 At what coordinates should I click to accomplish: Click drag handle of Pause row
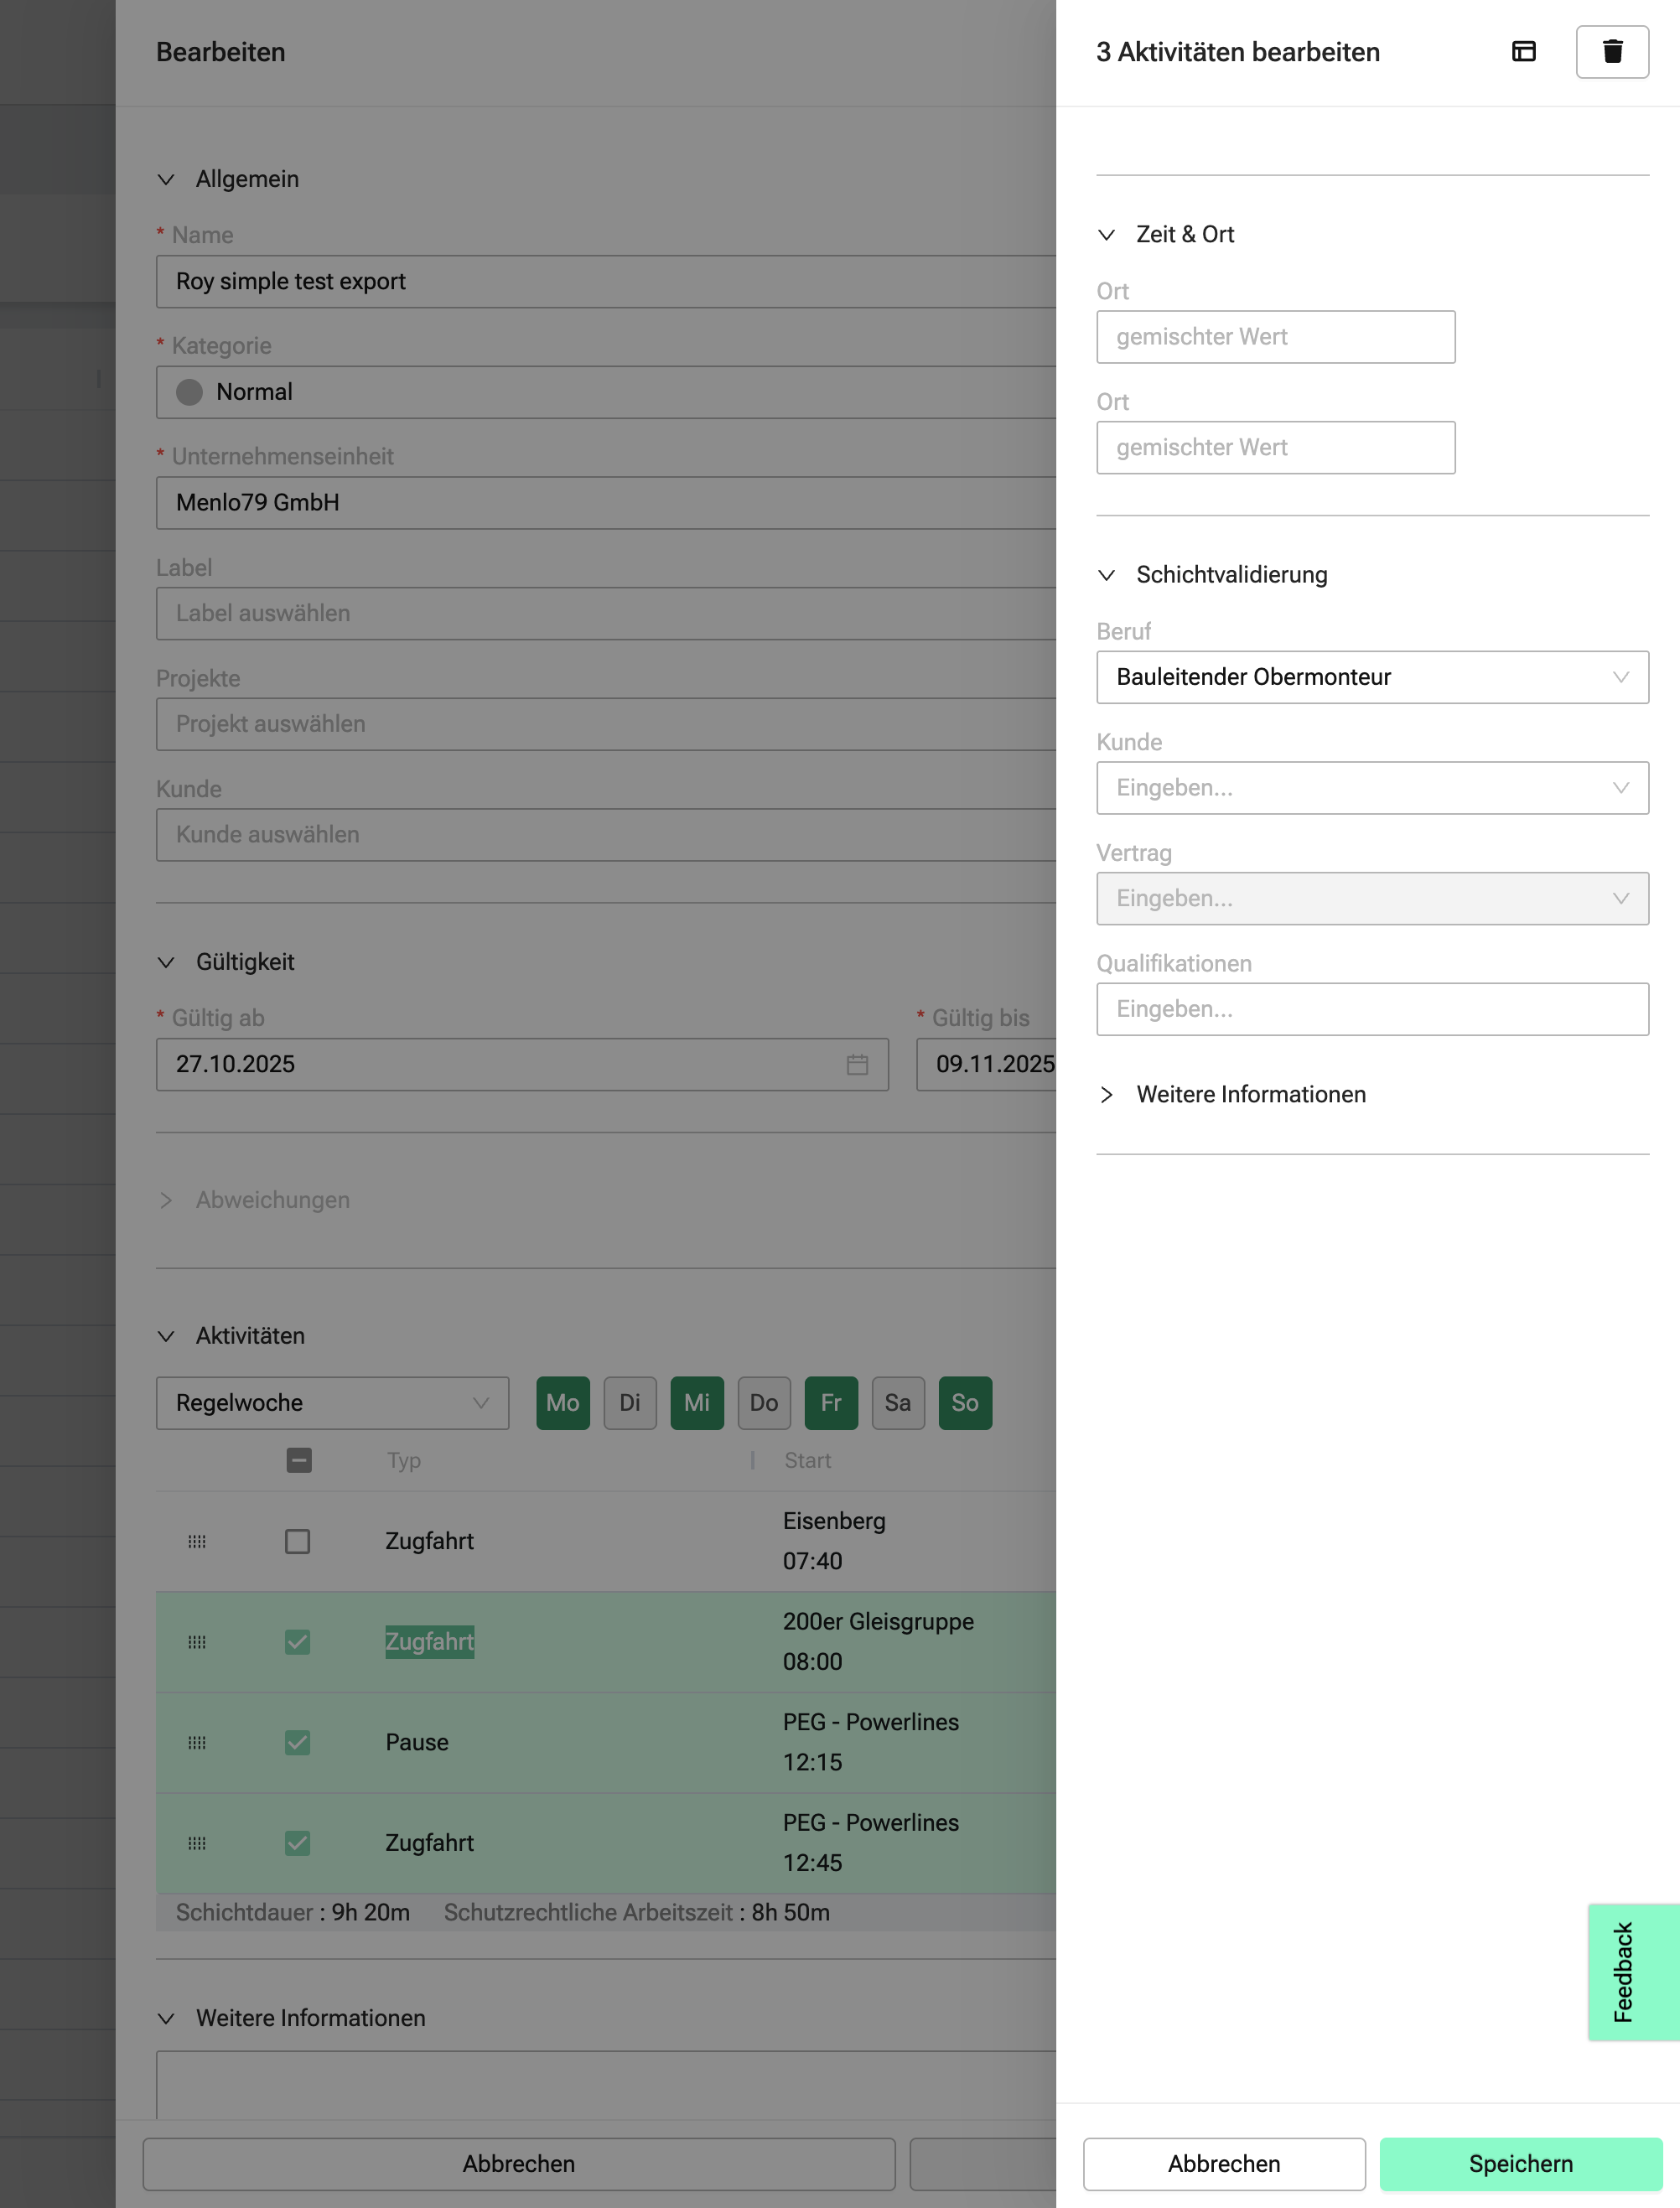197,1742
